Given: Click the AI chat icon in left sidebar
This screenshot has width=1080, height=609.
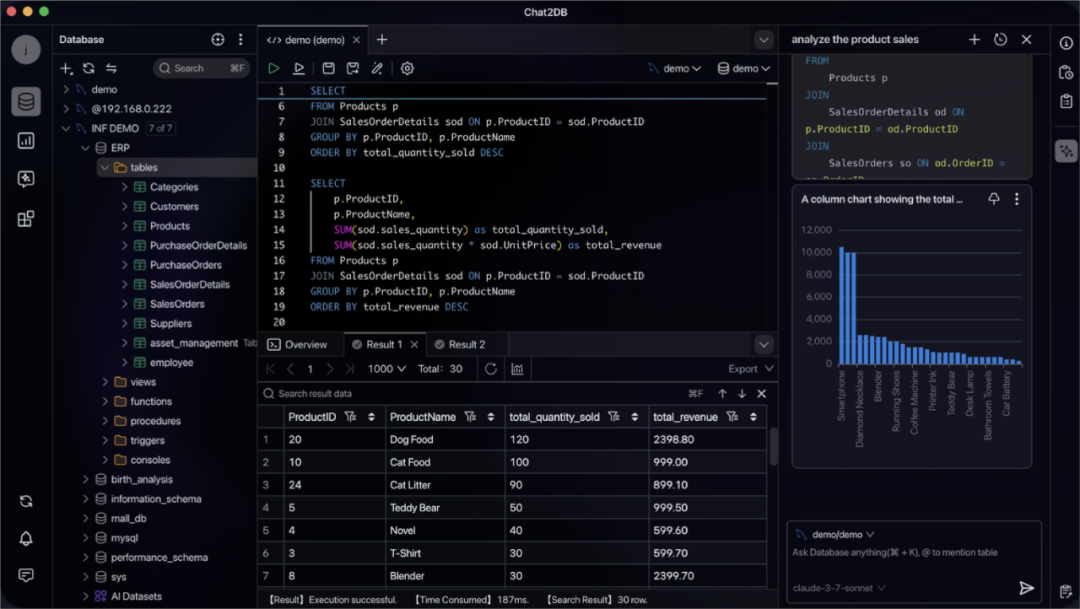Looking at the screenshot, I should [x=26, y=180].
